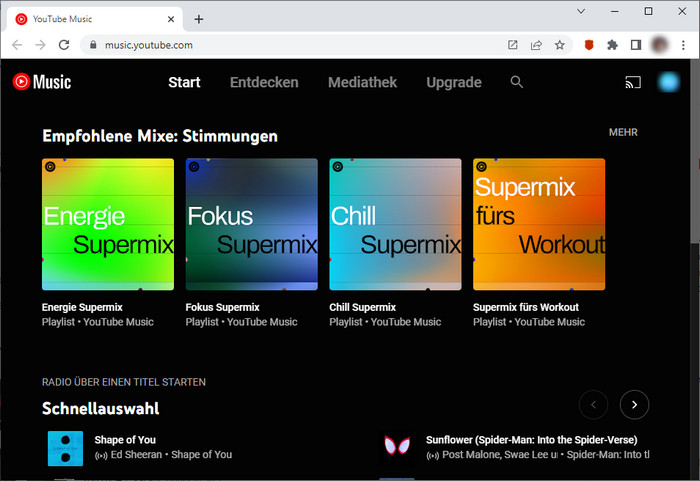This screenshot has width=700, height=481.
Task: Click the Chill Supermix title link
Action: pyautogui.click(x=362, y=307)
